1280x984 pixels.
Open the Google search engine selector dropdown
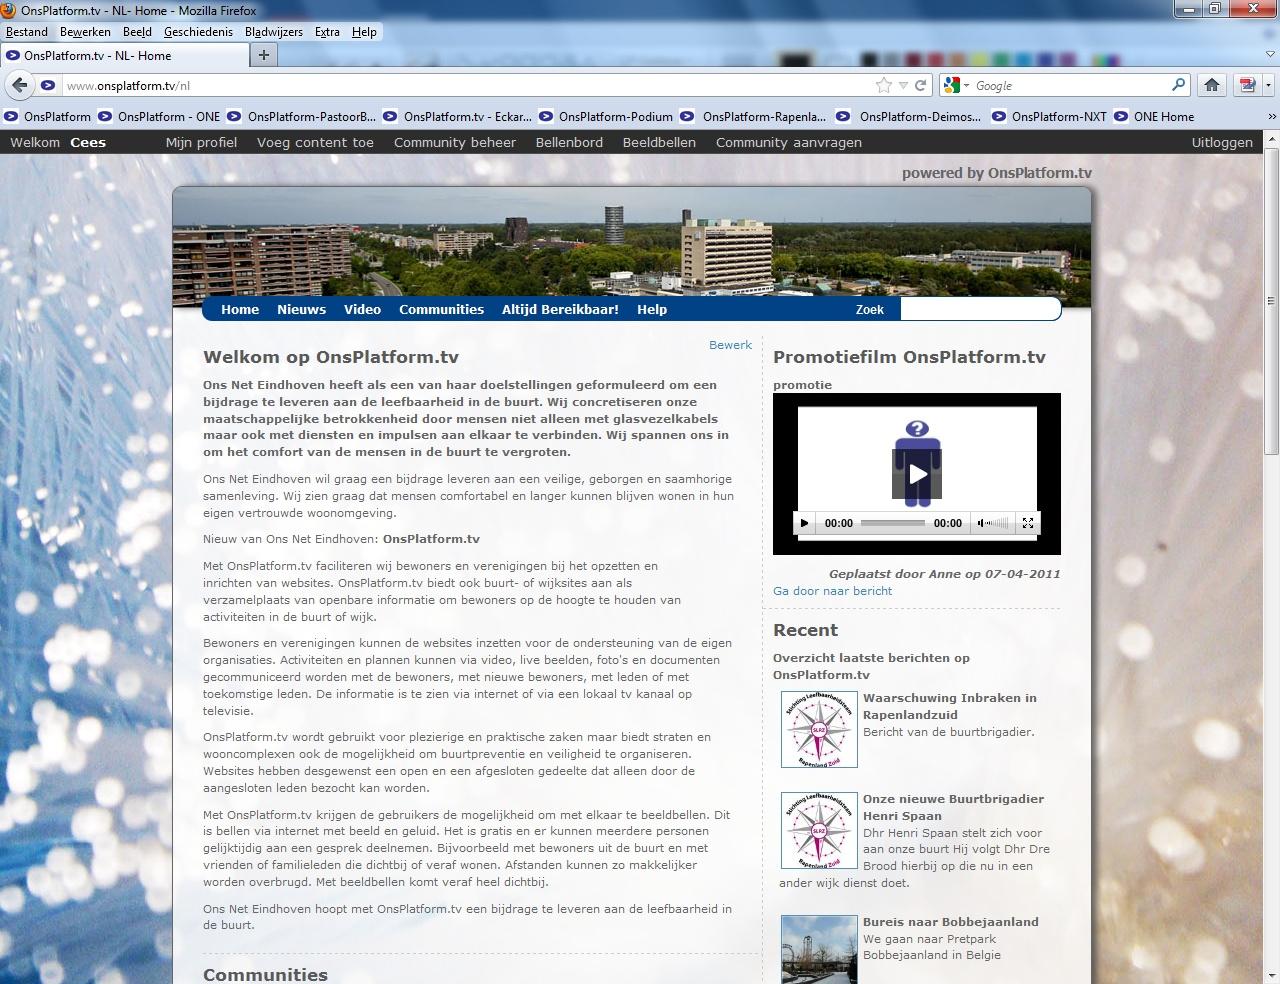(956, 85)
